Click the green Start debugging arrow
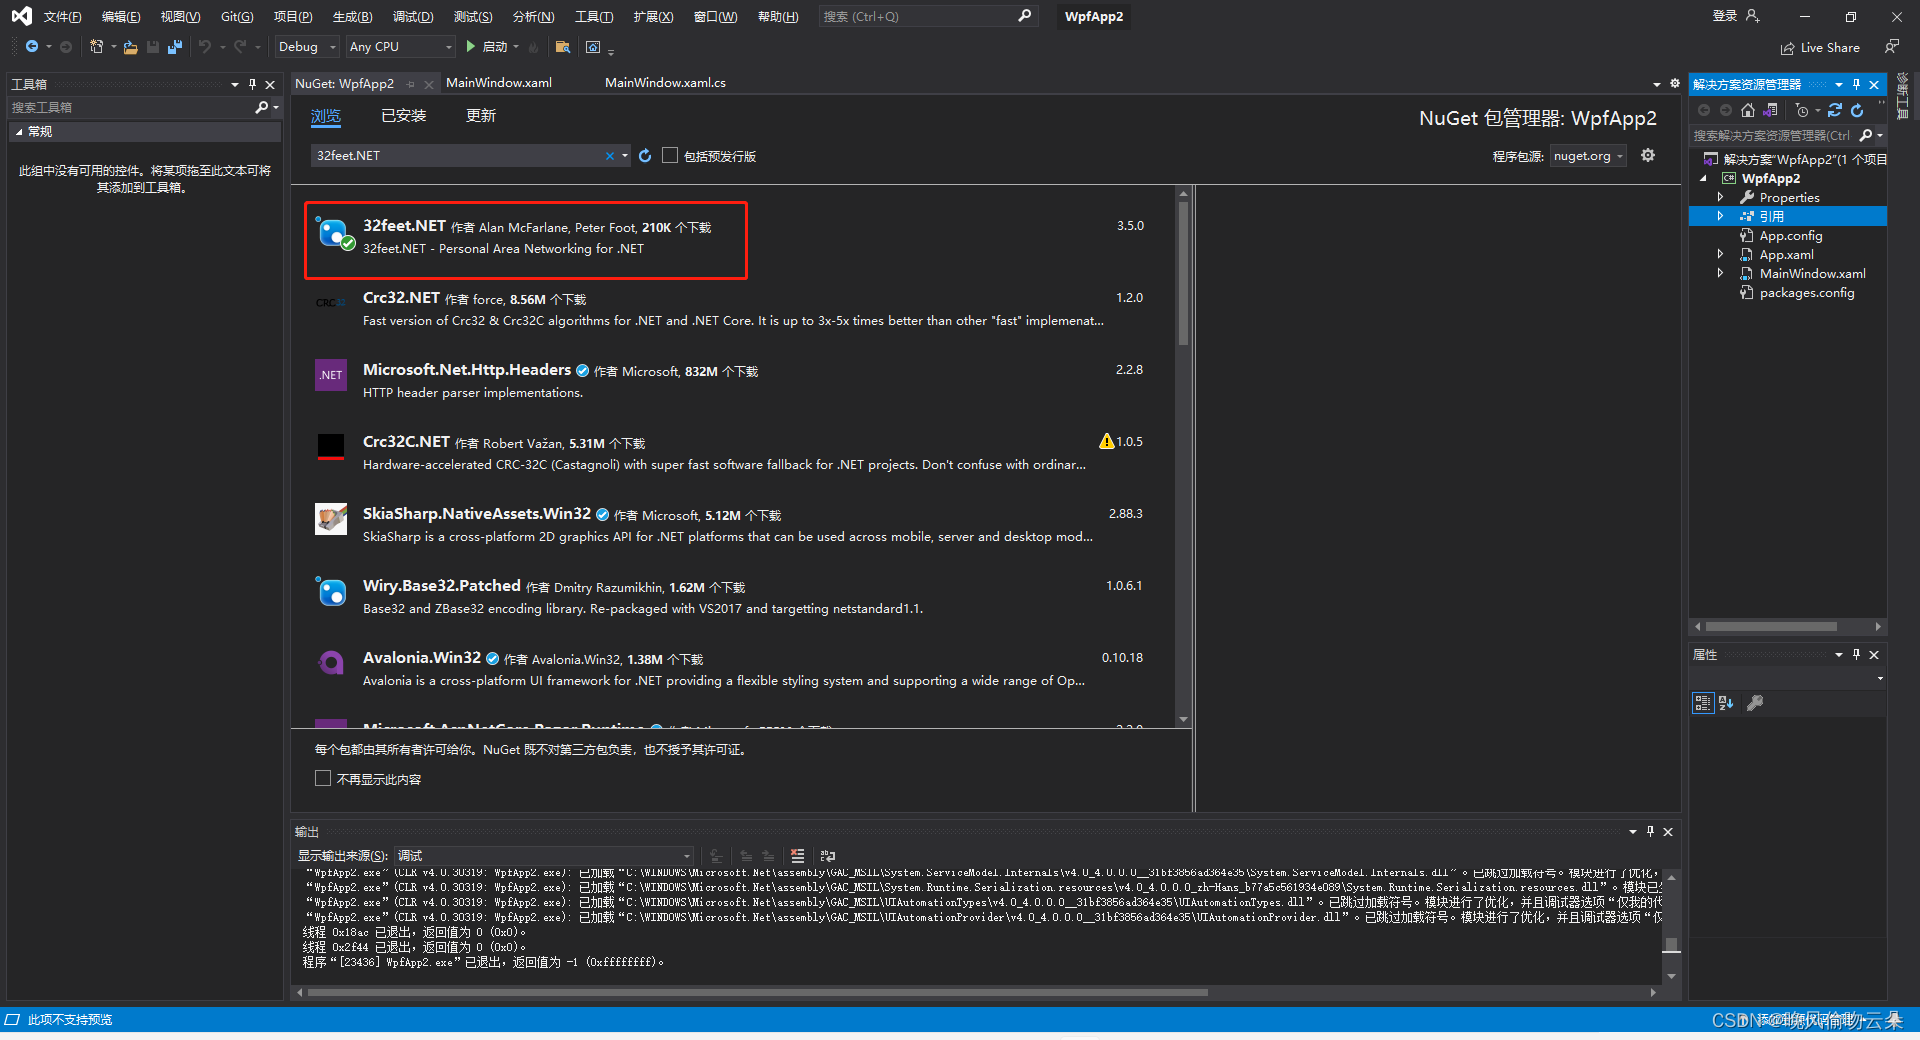Screen dimensions: 1920x1040 point(470,47)
